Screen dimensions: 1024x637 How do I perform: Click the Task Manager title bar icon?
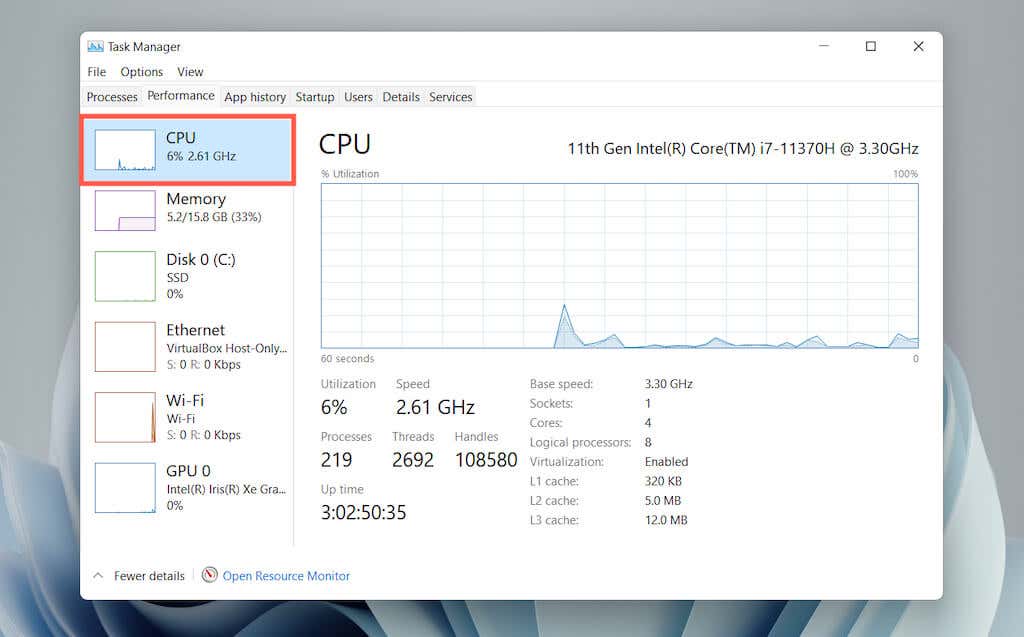96,46
